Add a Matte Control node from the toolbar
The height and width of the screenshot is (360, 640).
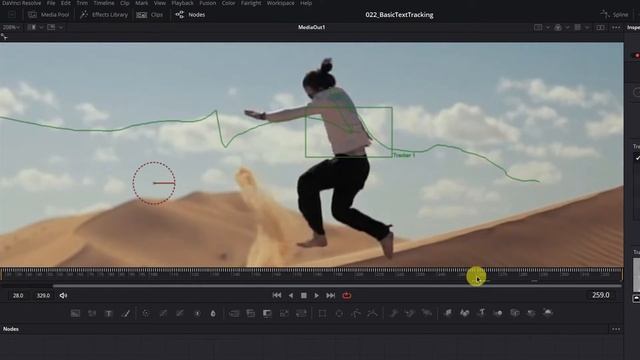267,313
